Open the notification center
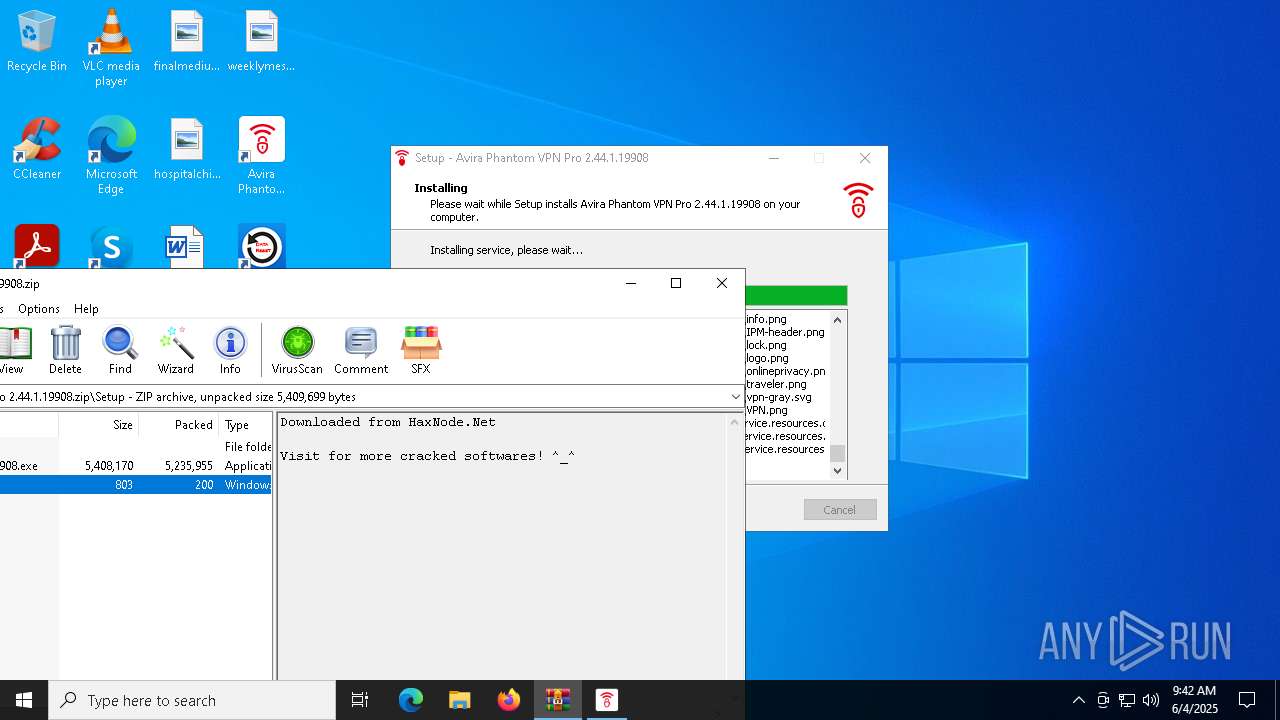This screenshot has width=1280, height=720. 1247,700
